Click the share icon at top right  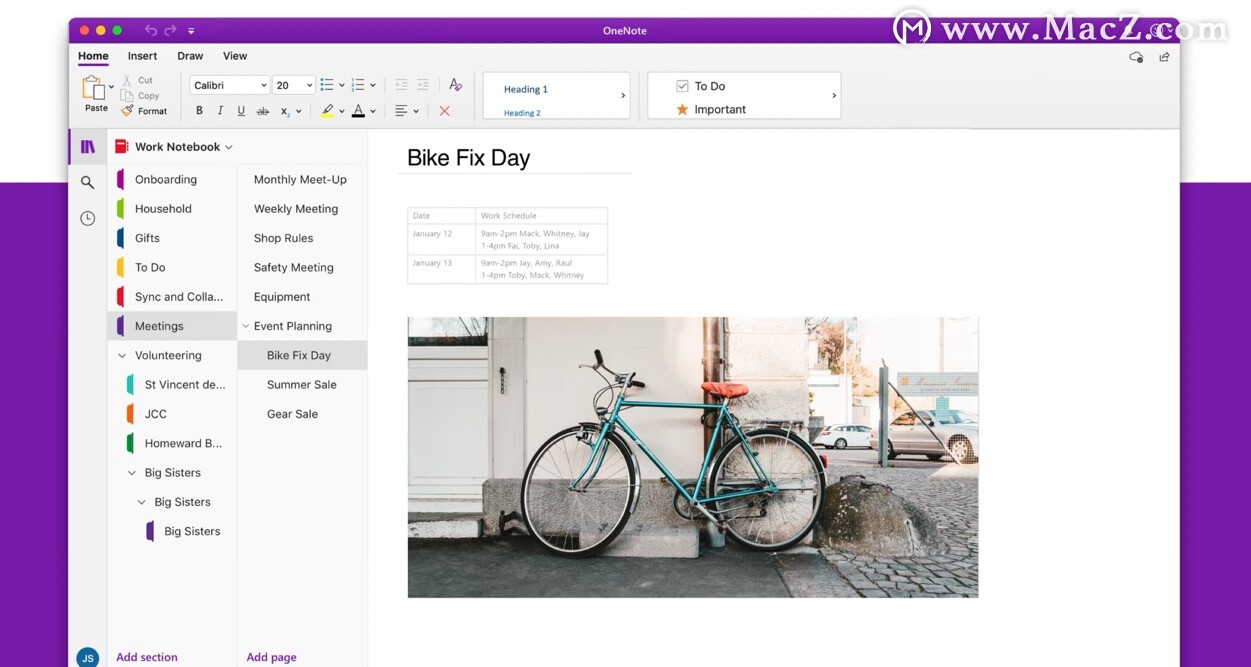tap(1164, 57)
